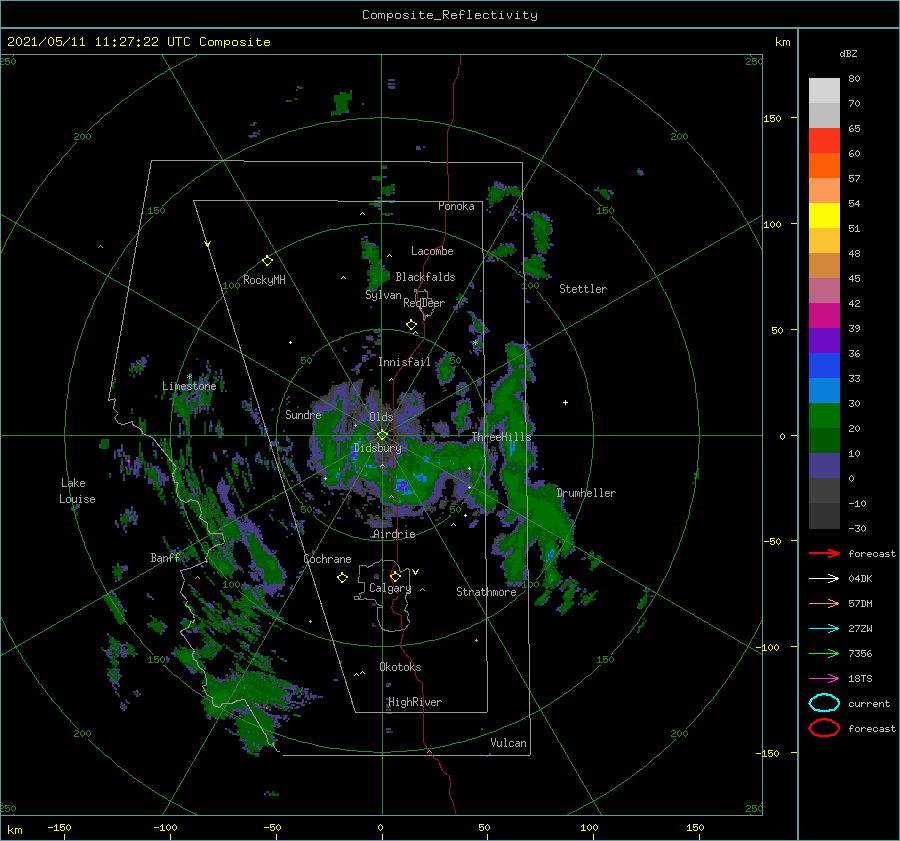Click the bright green swatch between 30 and 20 dBZ
The height and width of the screenshot is (841, 900).
[824, 416]
